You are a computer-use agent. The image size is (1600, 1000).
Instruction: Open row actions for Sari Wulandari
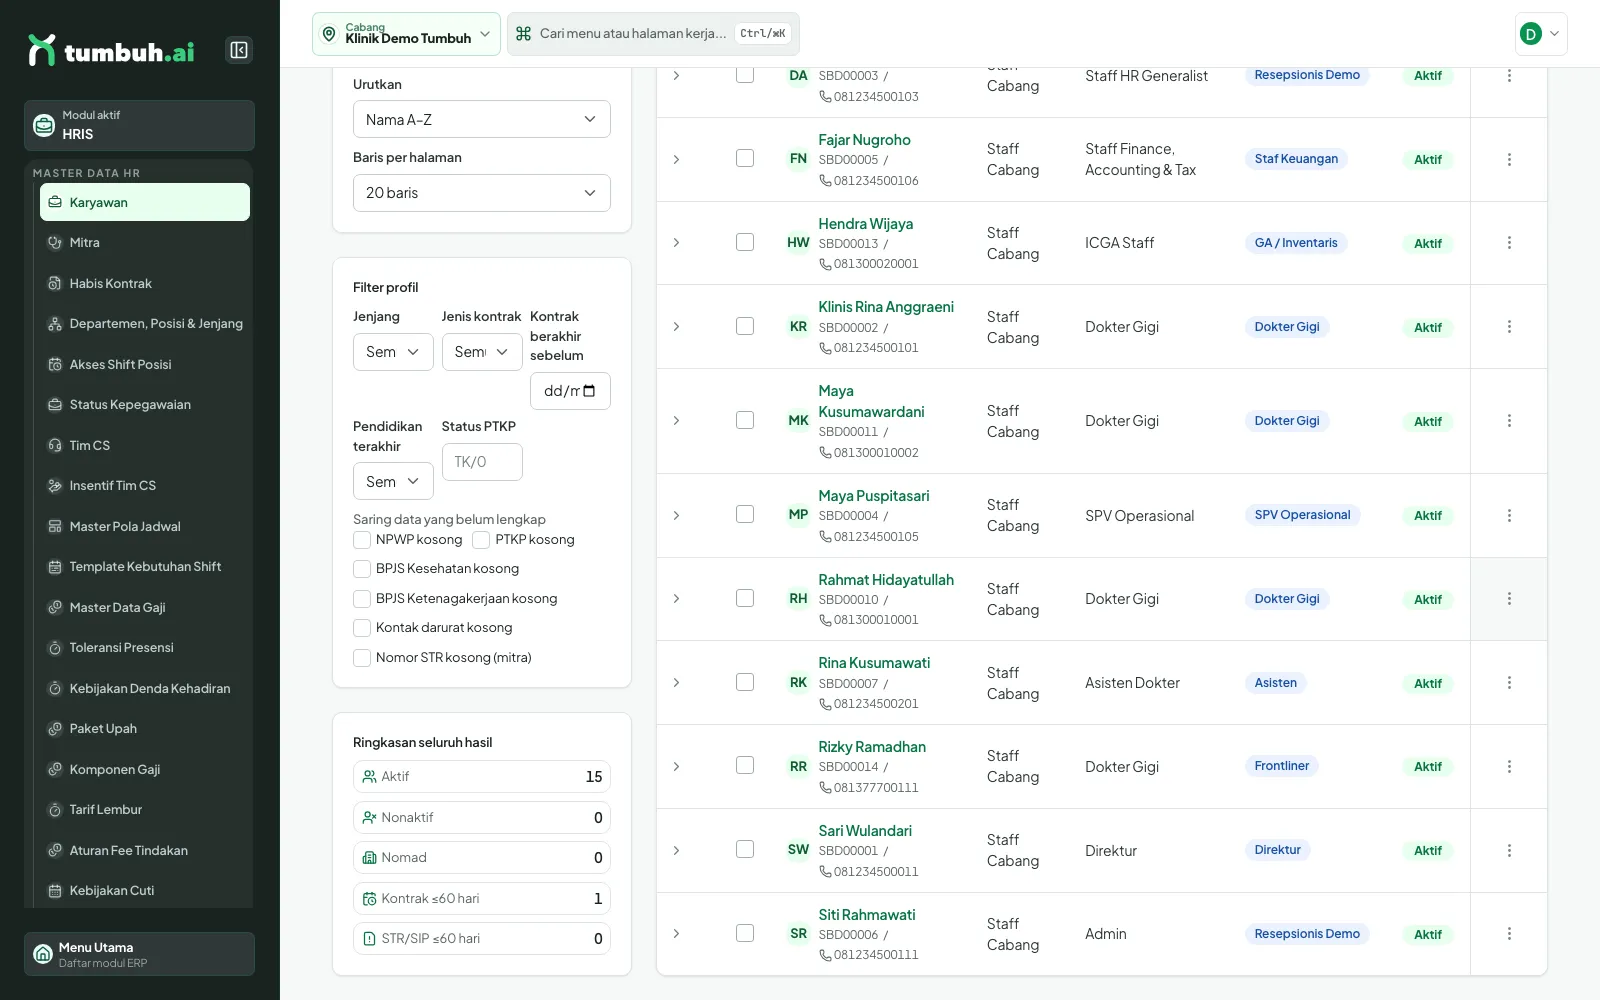click(x=1509, y=850)
